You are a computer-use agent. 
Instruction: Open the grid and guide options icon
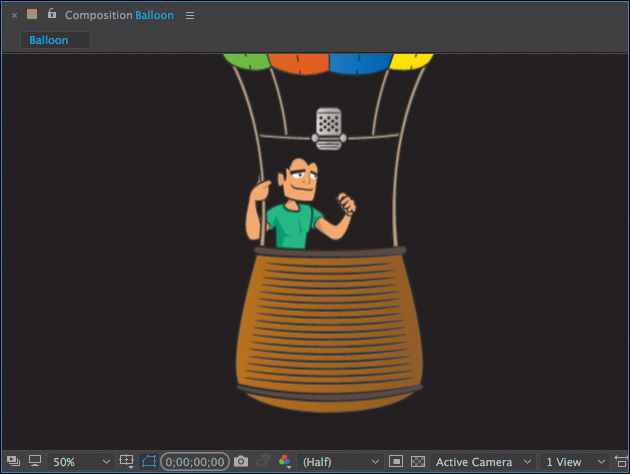tap(127, 462)
